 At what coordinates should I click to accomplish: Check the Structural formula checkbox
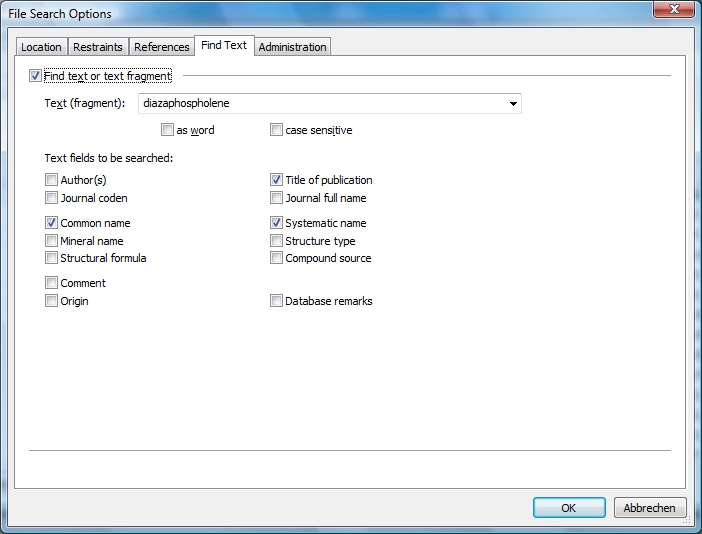coord(51,258)
